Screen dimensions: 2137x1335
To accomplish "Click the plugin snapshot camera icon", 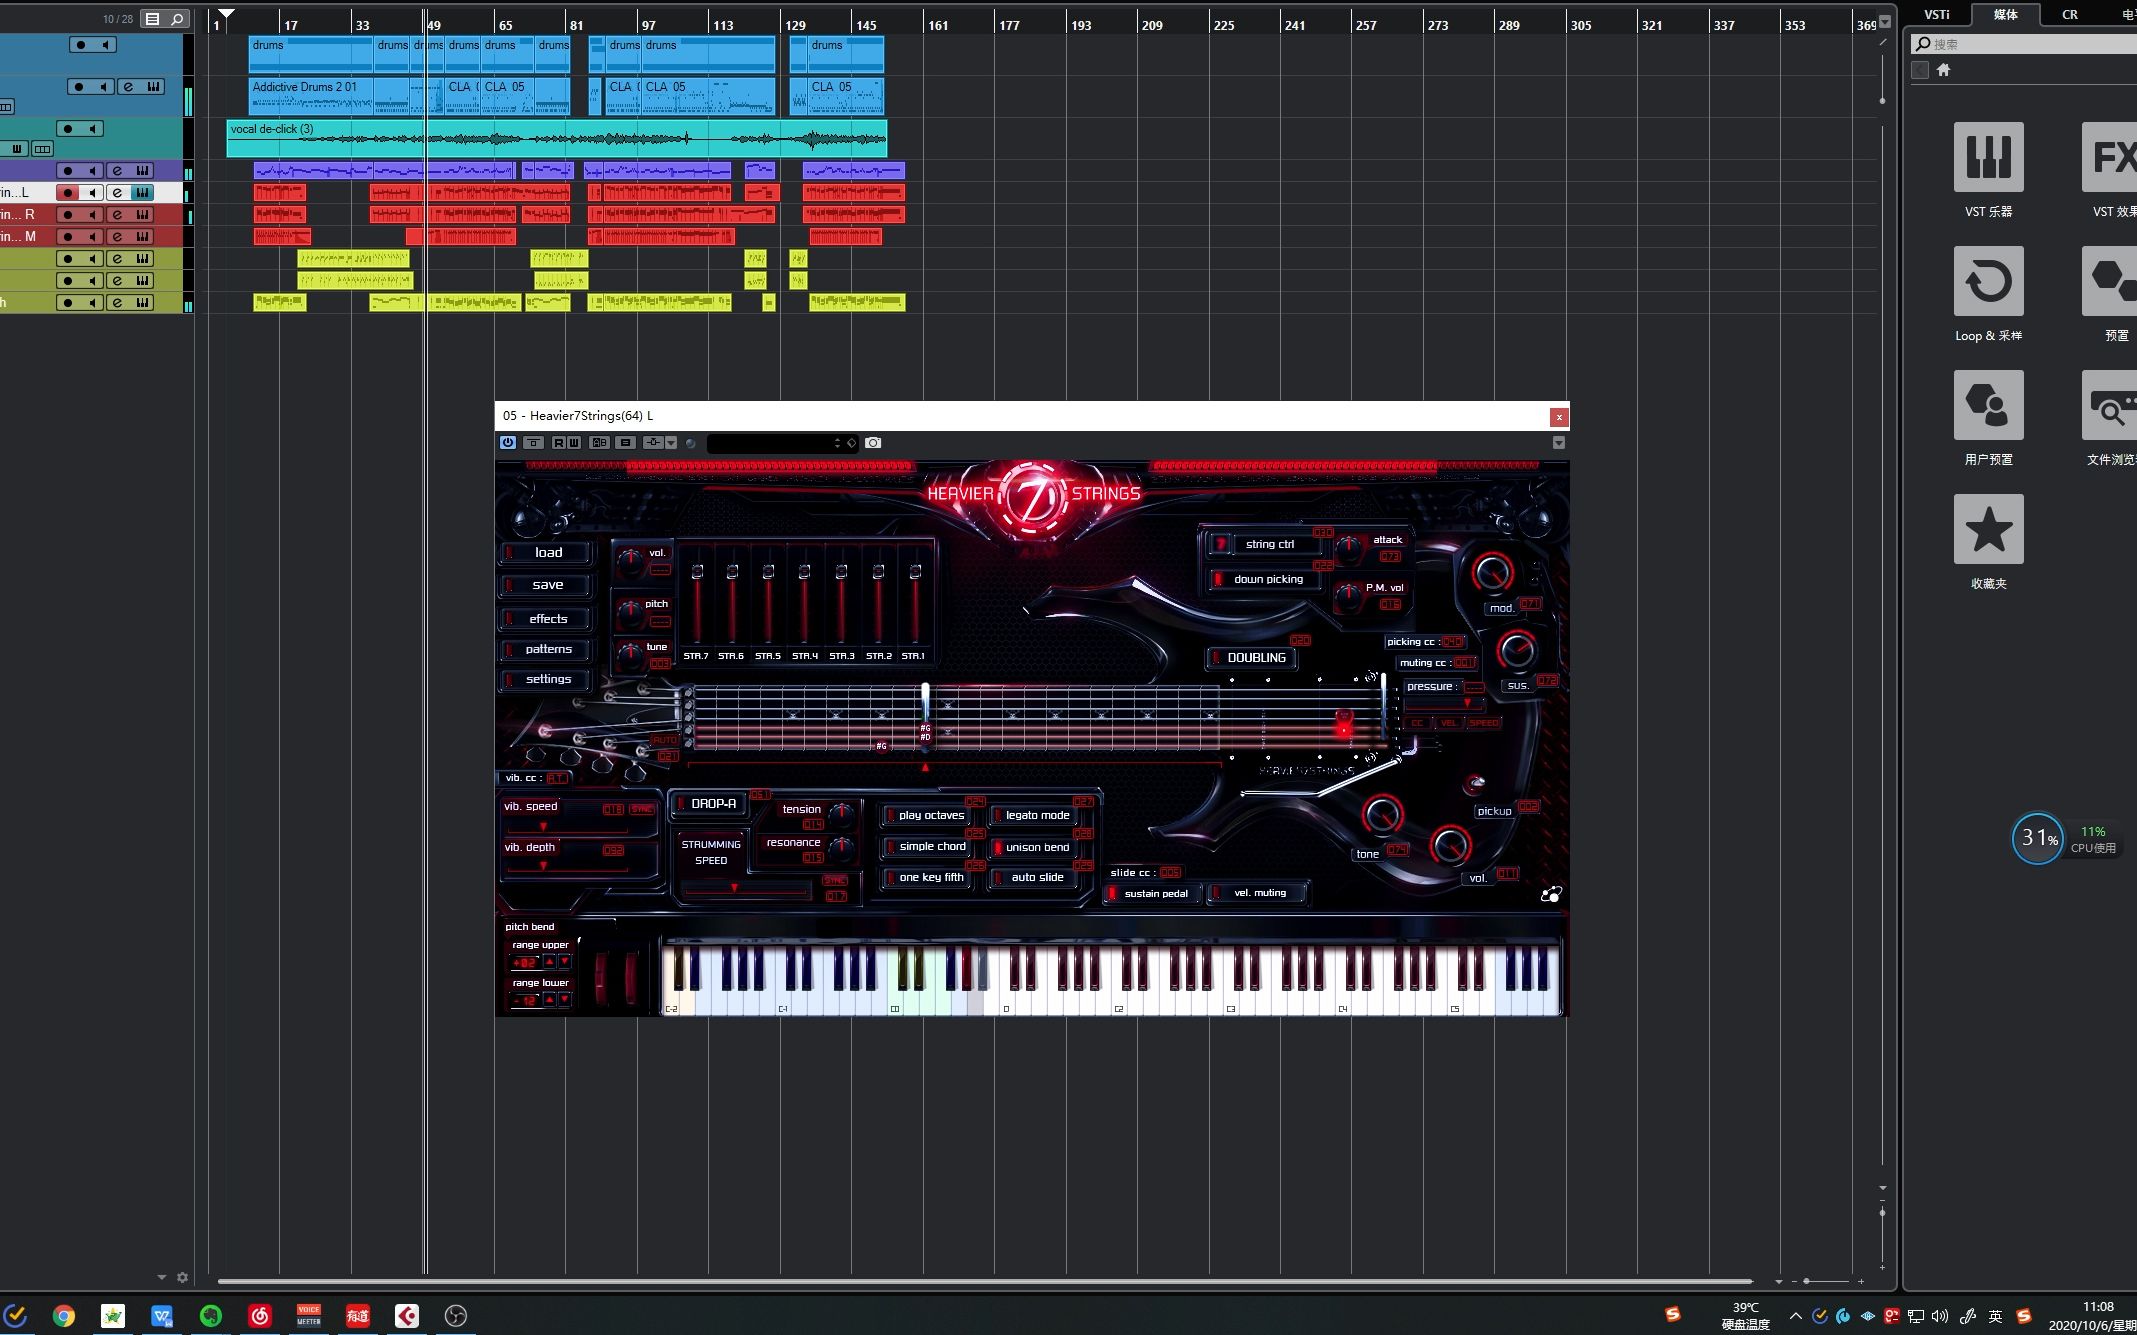I will [873, 443].
